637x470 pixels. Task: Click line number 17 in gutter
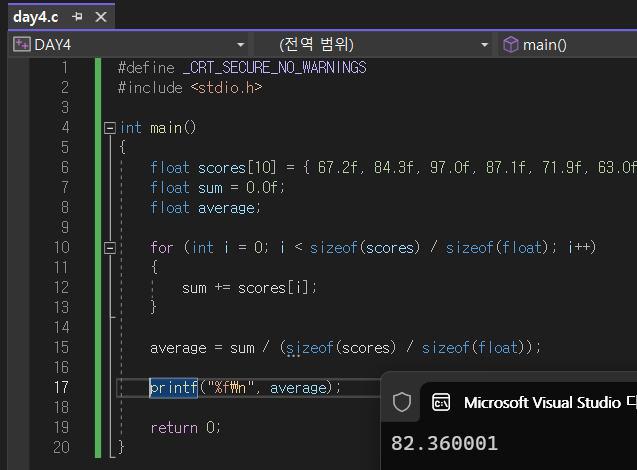click(x=61, y=387)
